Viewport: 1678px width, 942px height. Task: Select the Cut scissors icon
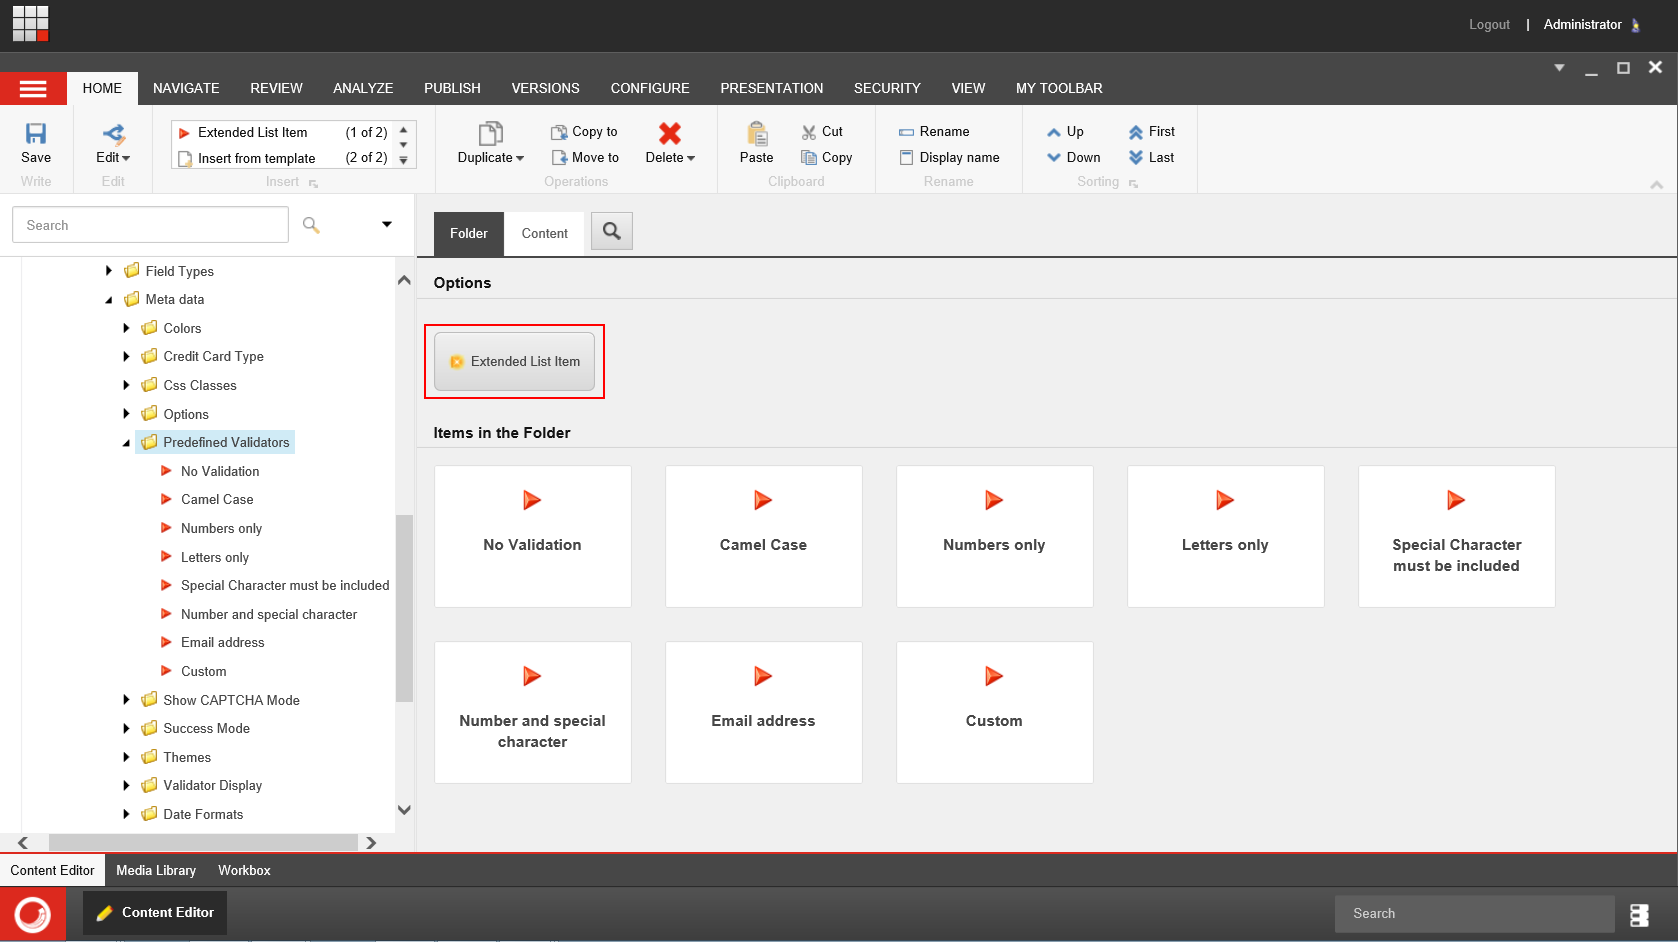click(x=808, y=131)
